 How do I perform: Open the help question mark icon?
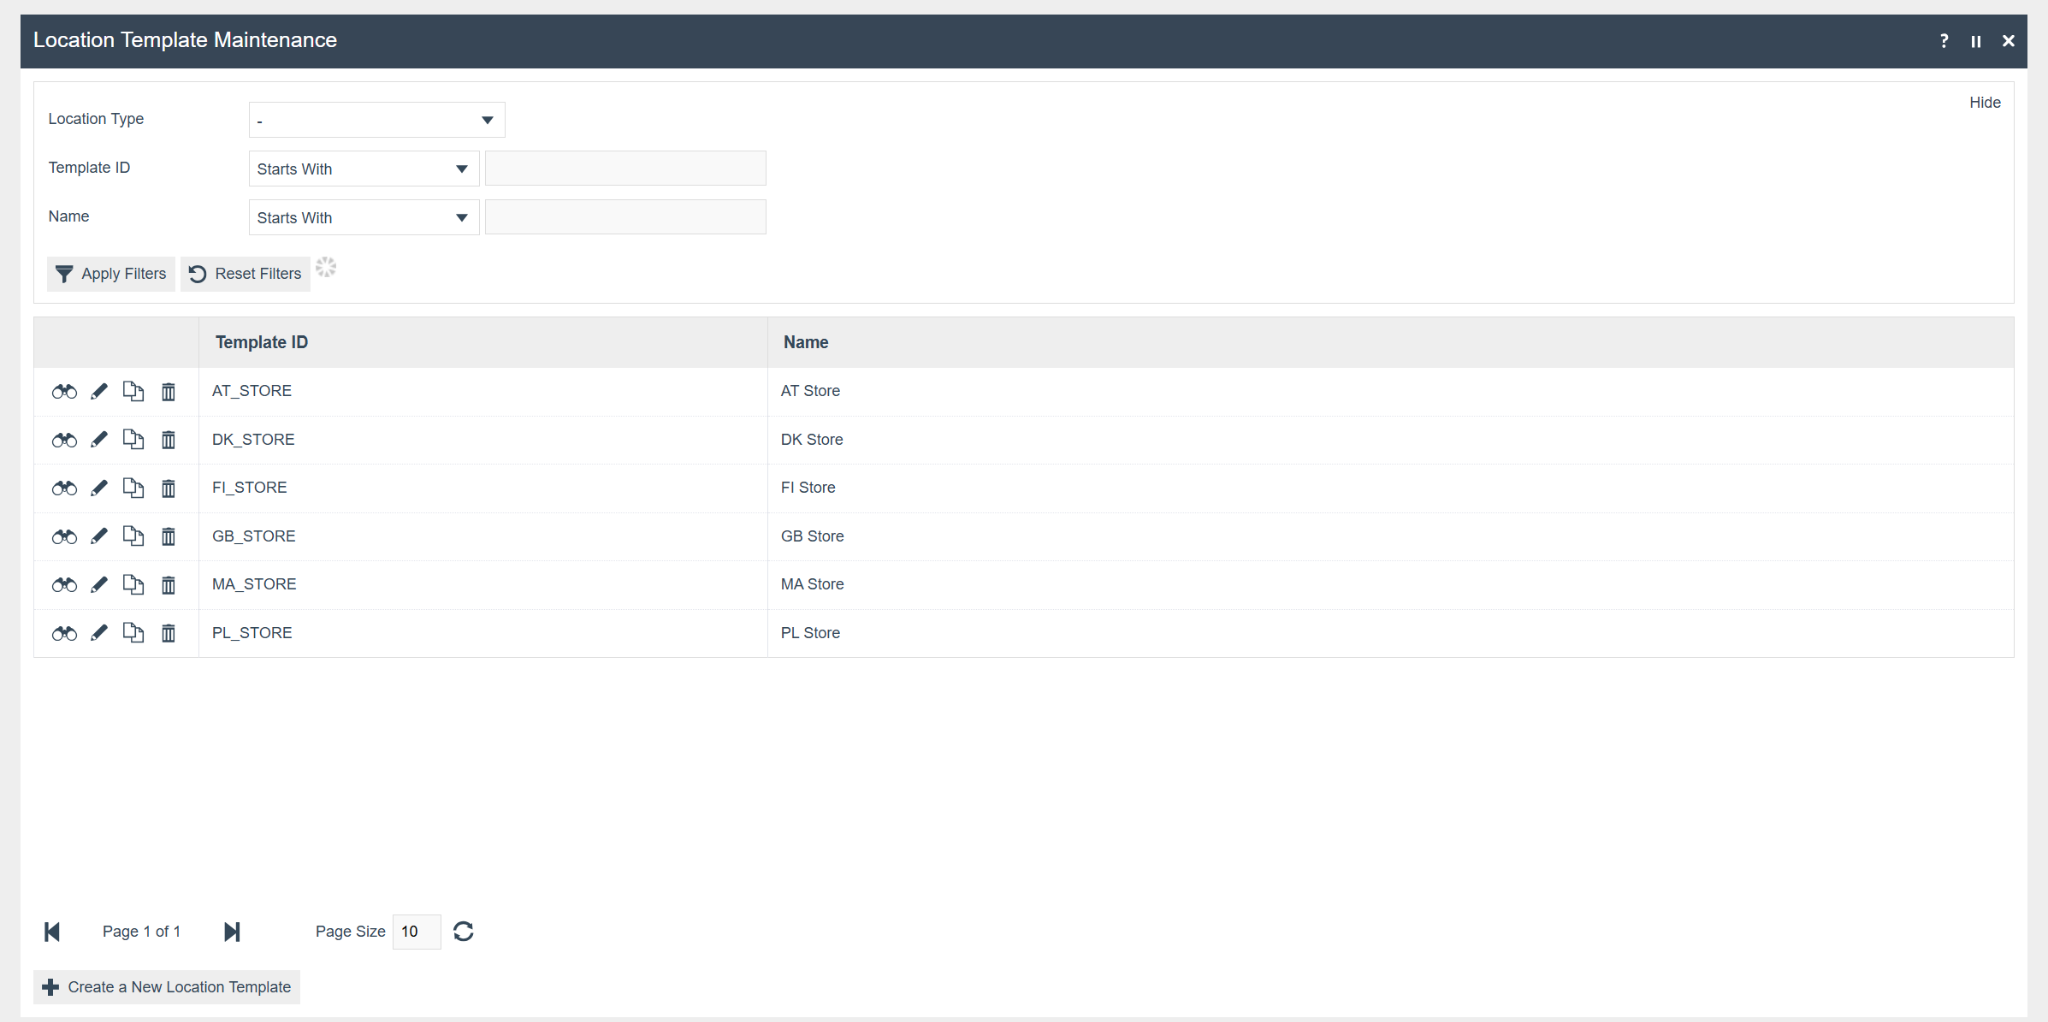pos(1944,41)
